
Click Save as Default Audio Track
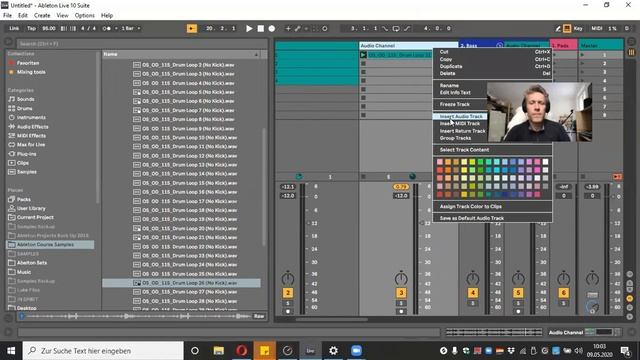coord(492,218)
